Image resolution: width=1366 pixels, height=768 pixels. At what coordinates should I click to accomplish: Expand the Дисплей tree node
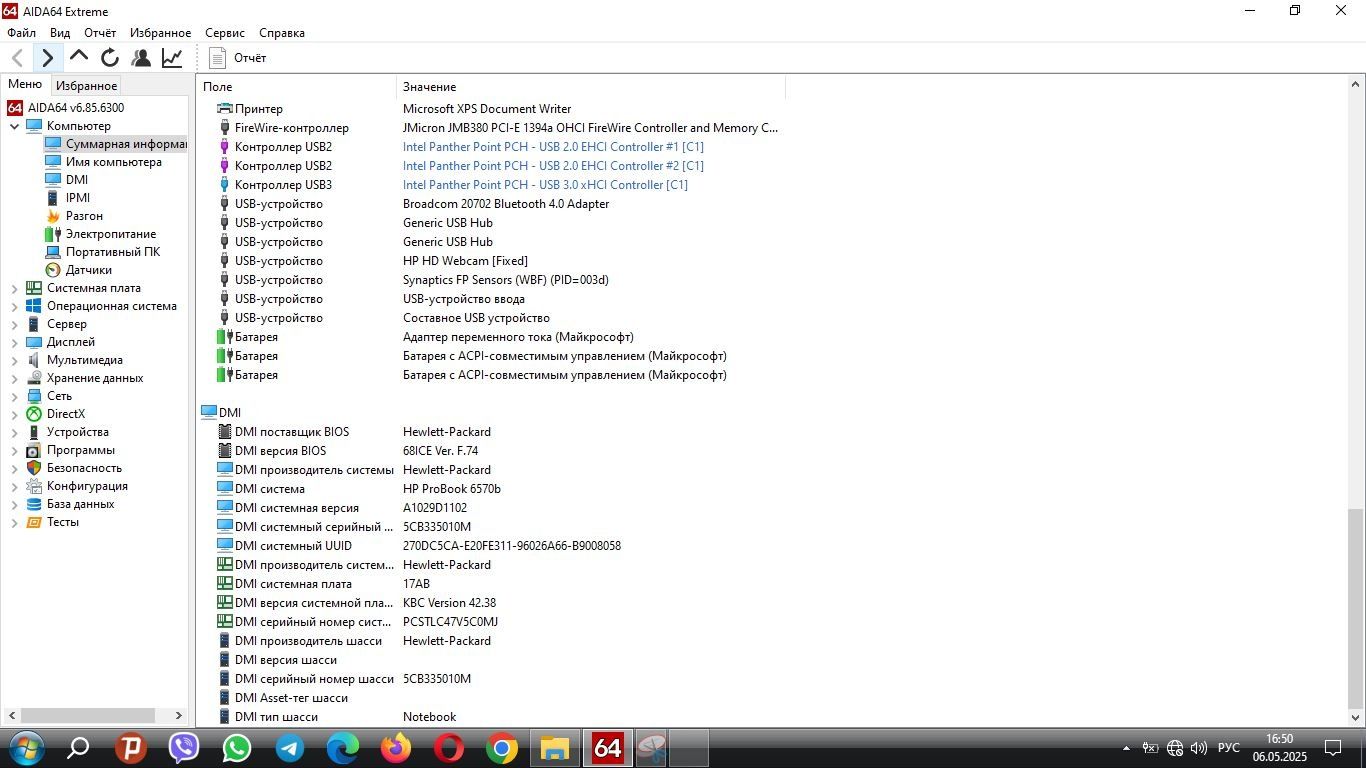15,342
